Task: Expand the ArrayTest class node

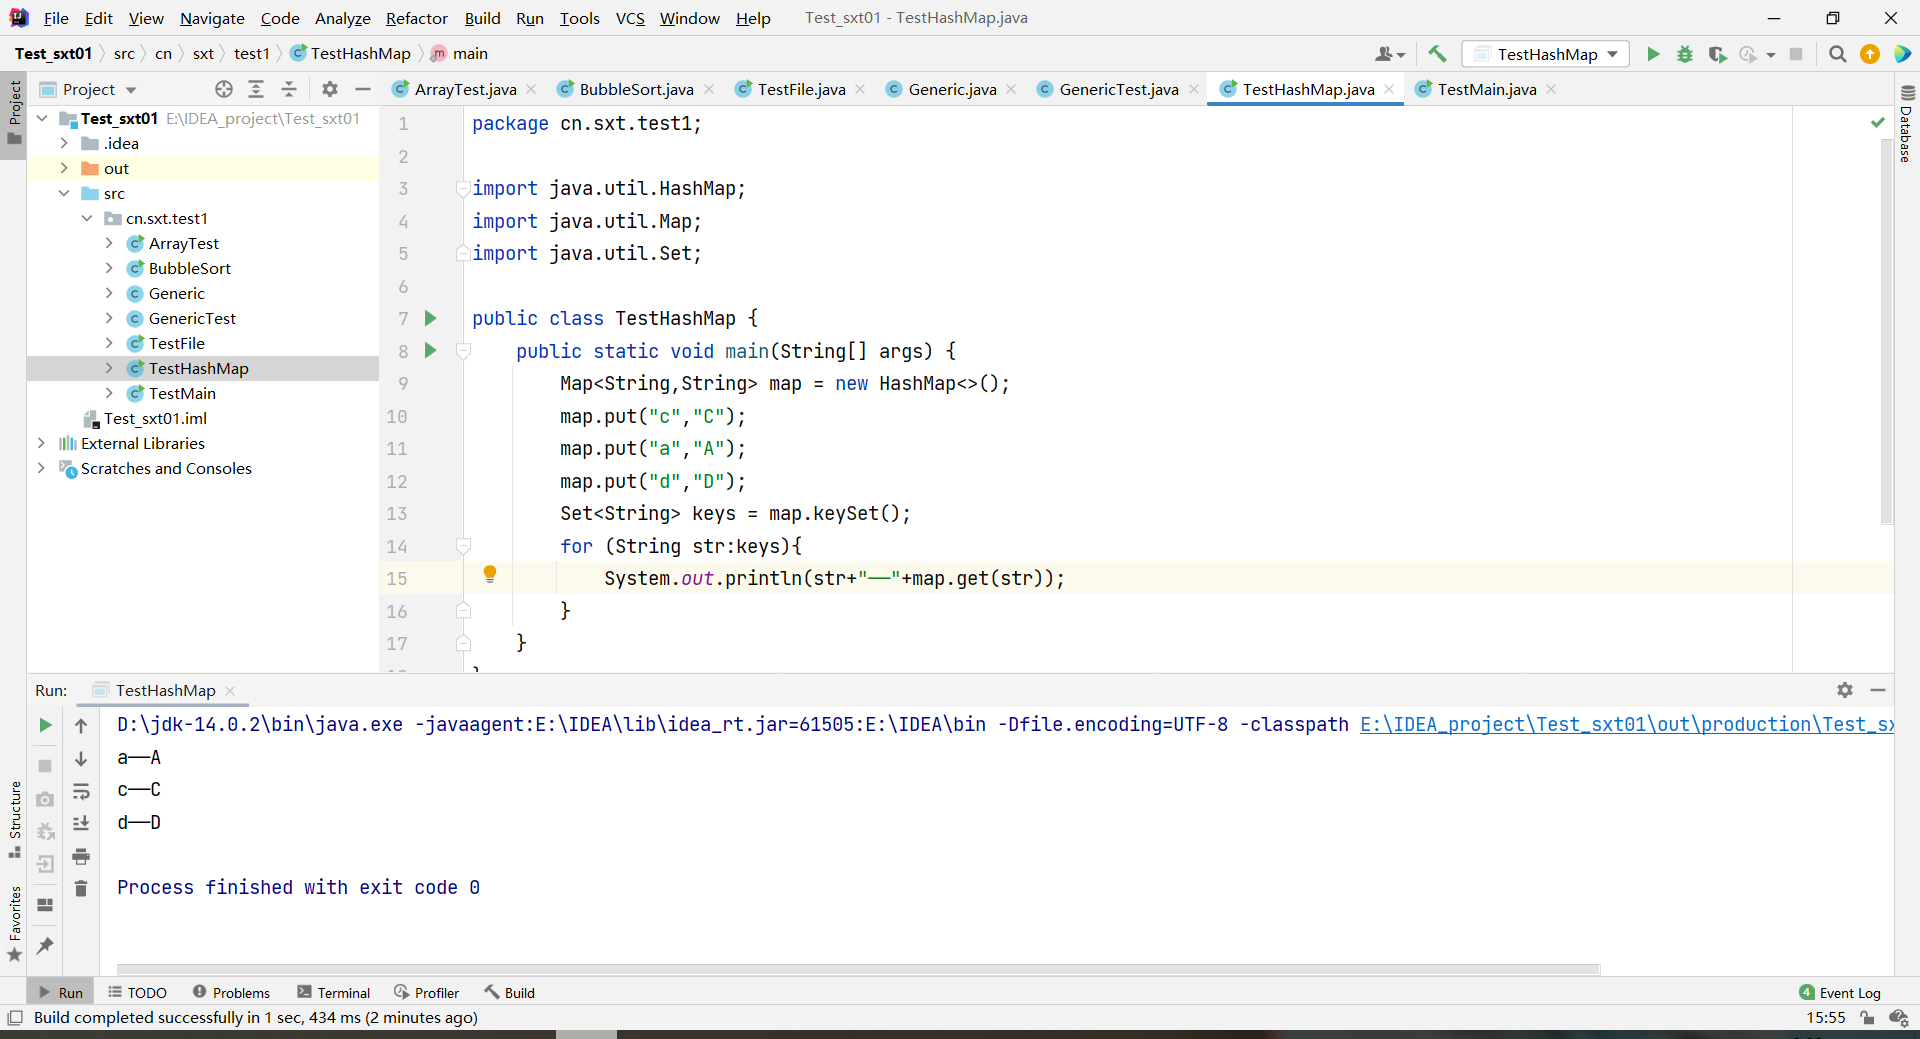Action: pyautogui.click(x=109, y=243)
